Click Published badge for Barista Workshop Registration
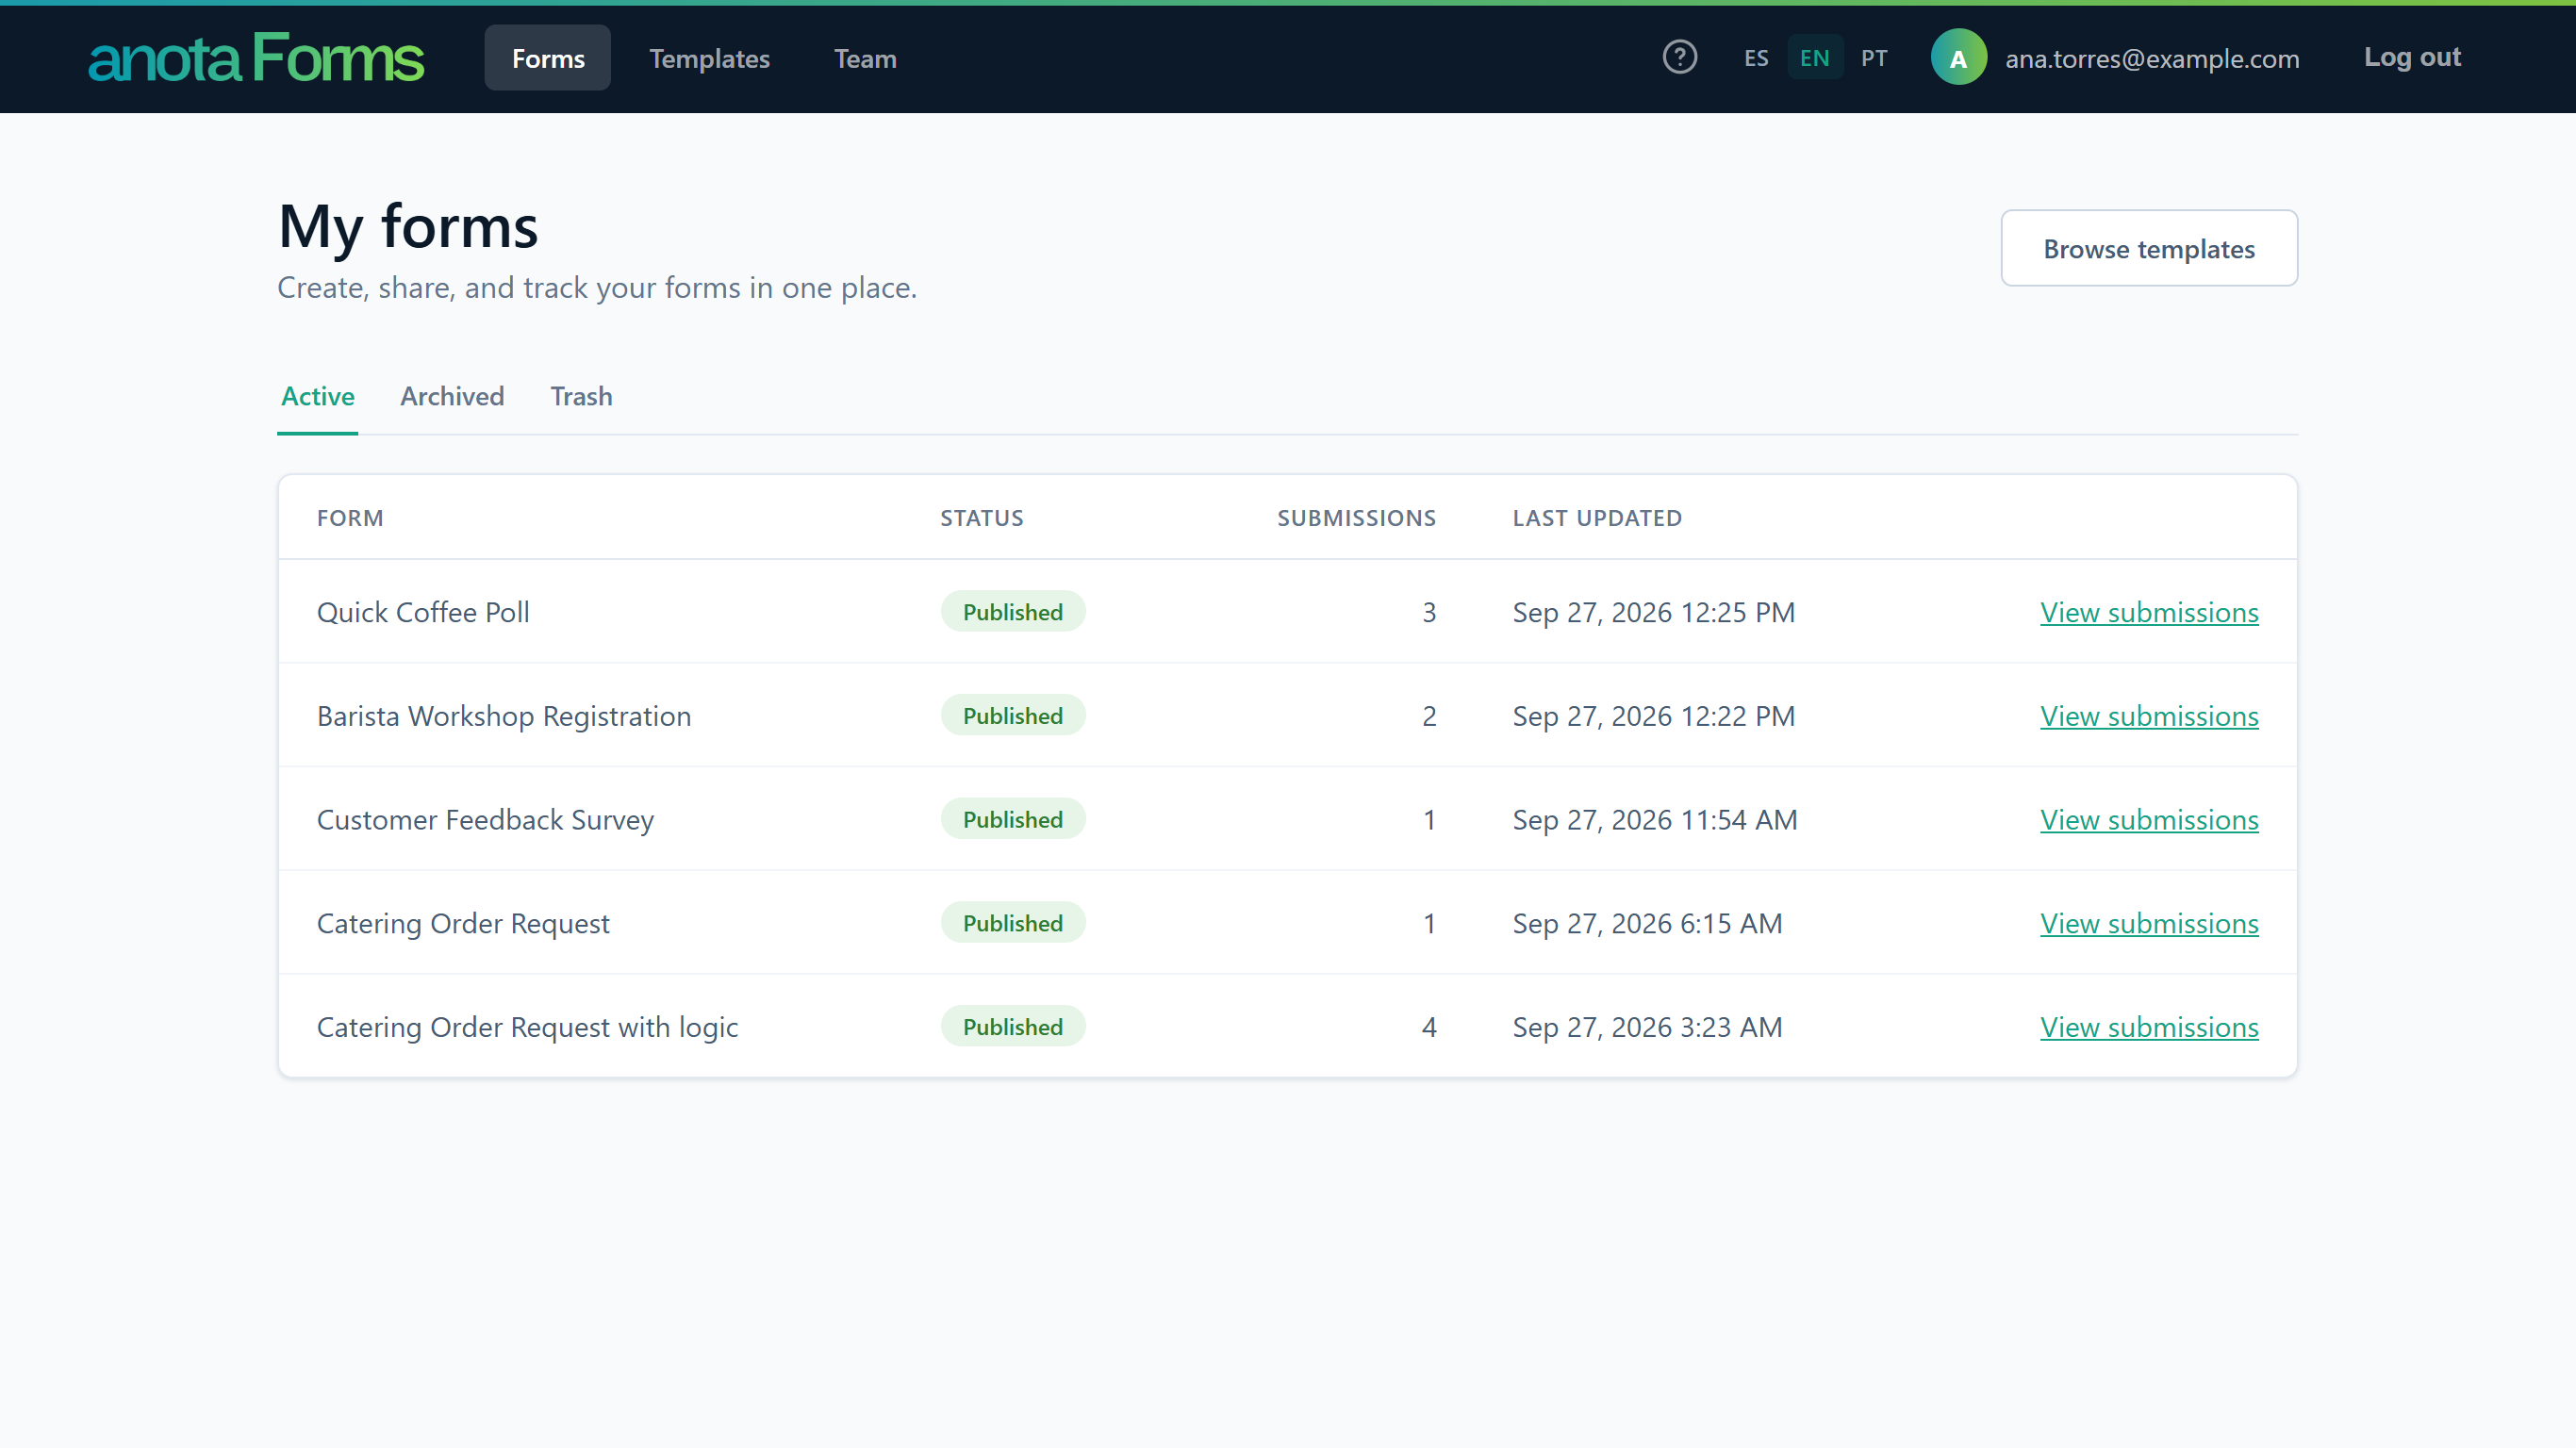The width and height of the screenshot is (2576, 1448). click(x=1012, y=716)
